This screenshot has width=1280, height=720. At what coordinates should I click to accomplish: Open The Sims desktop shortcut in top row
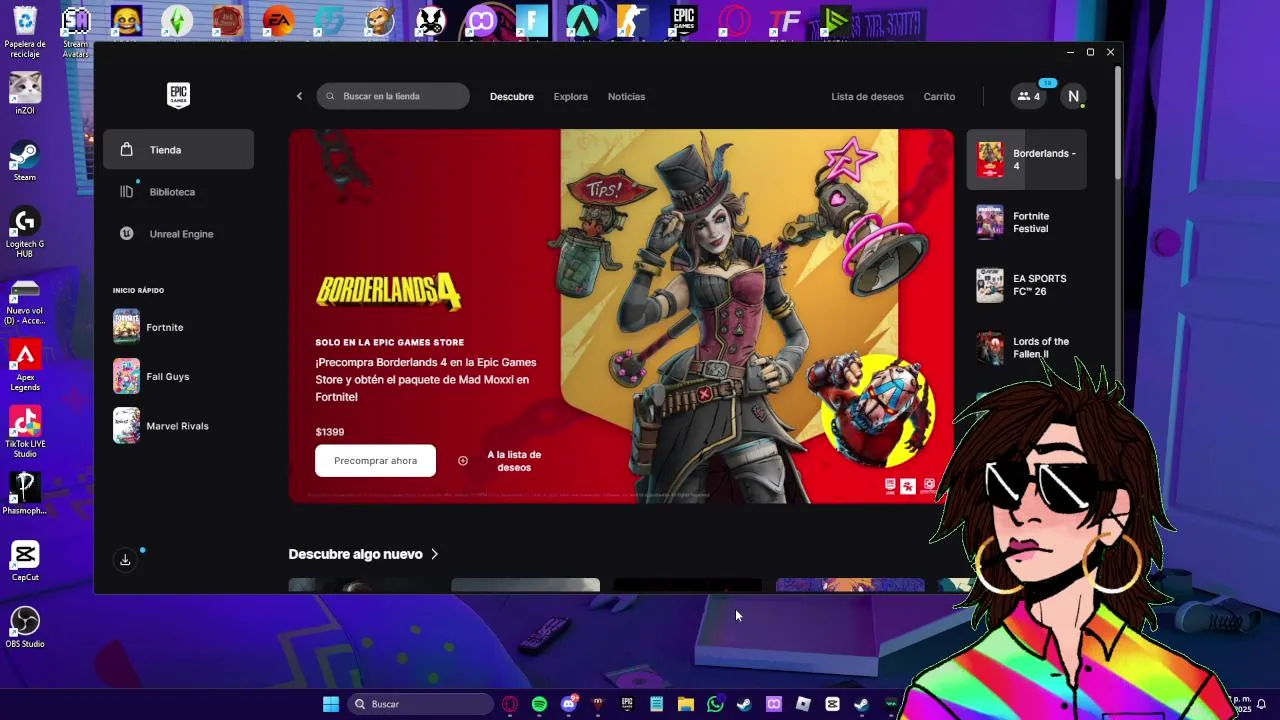(x=177, y=22)
